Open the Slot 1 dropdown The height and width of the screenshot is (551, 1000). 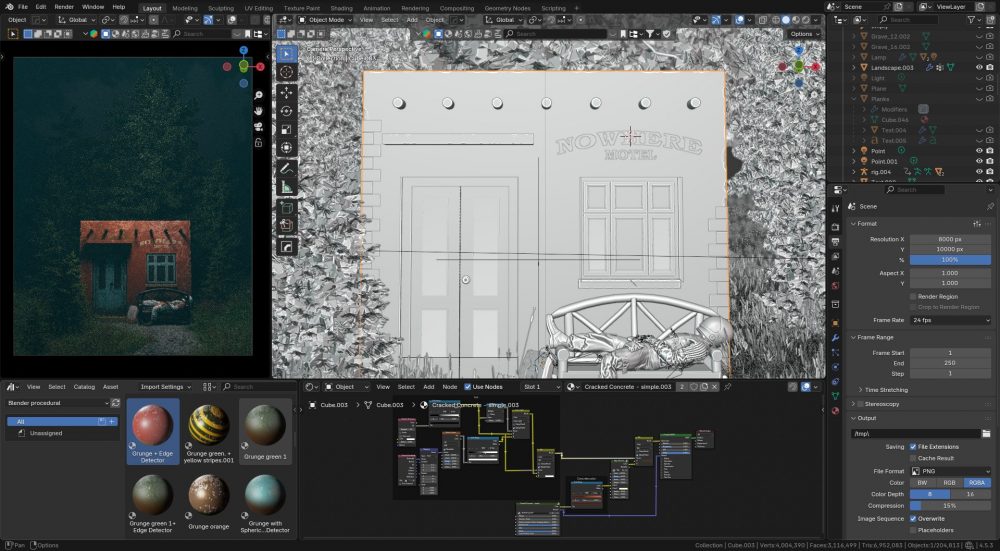click(x=541, y=386)
